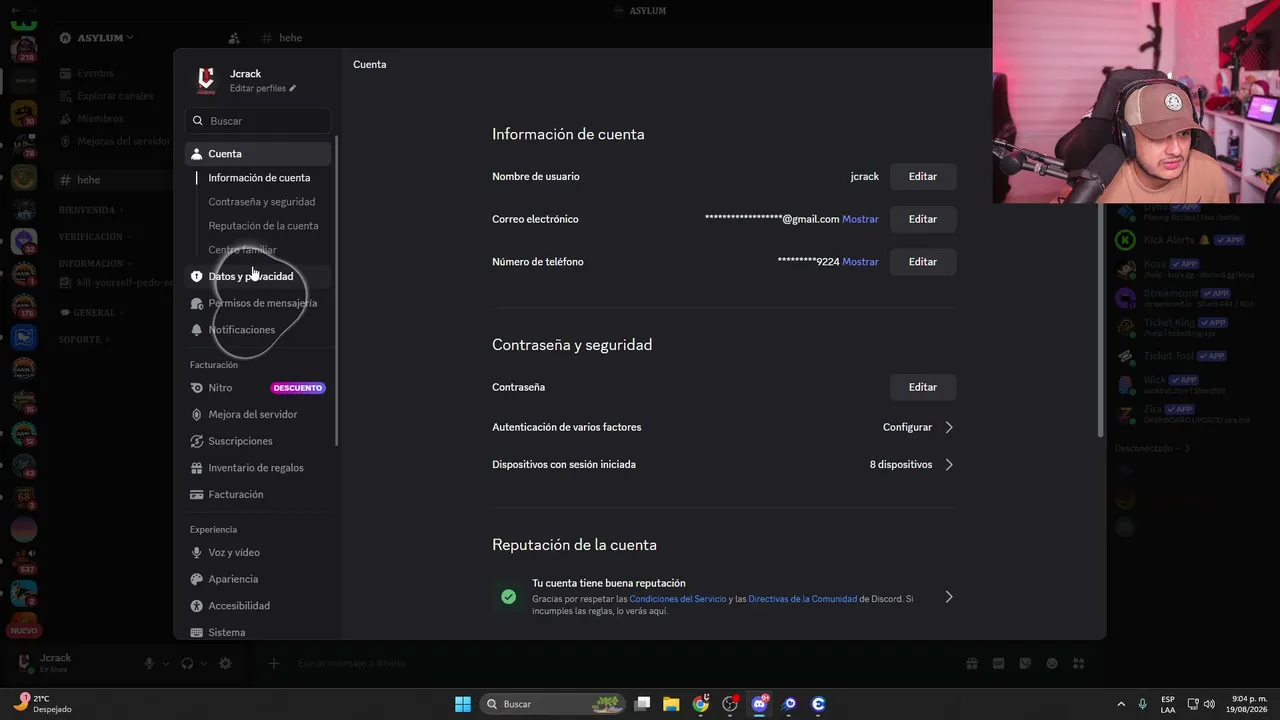Screen dimensions: 1280x720
Task: Click the Facturación credit card icon
Action: (x=197, y=495)
